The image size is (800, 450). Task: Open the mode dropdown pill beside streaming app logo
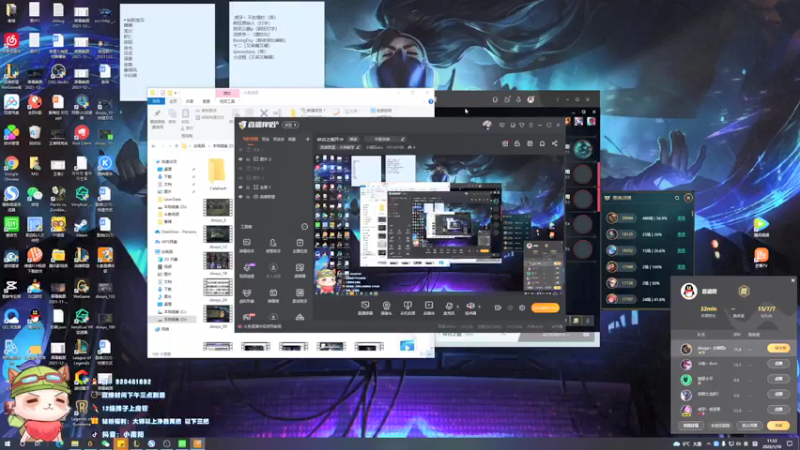(290, 125)
